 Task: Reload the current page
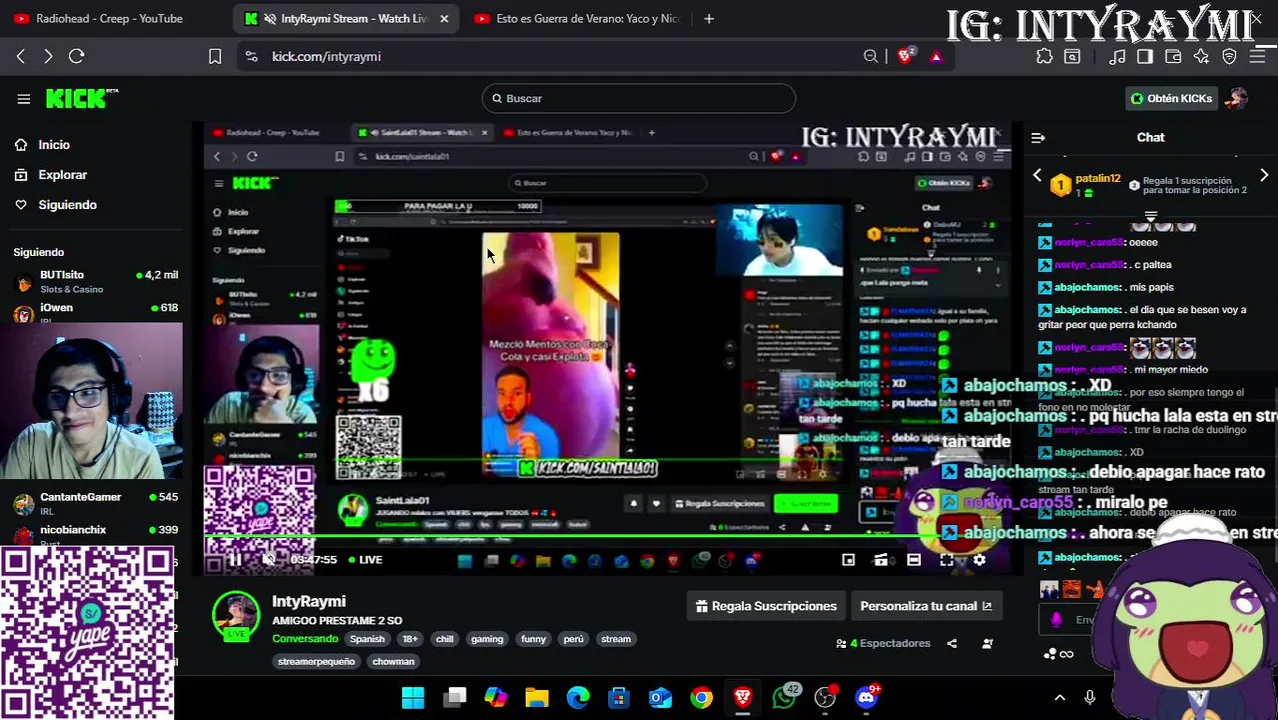point(76,56)
